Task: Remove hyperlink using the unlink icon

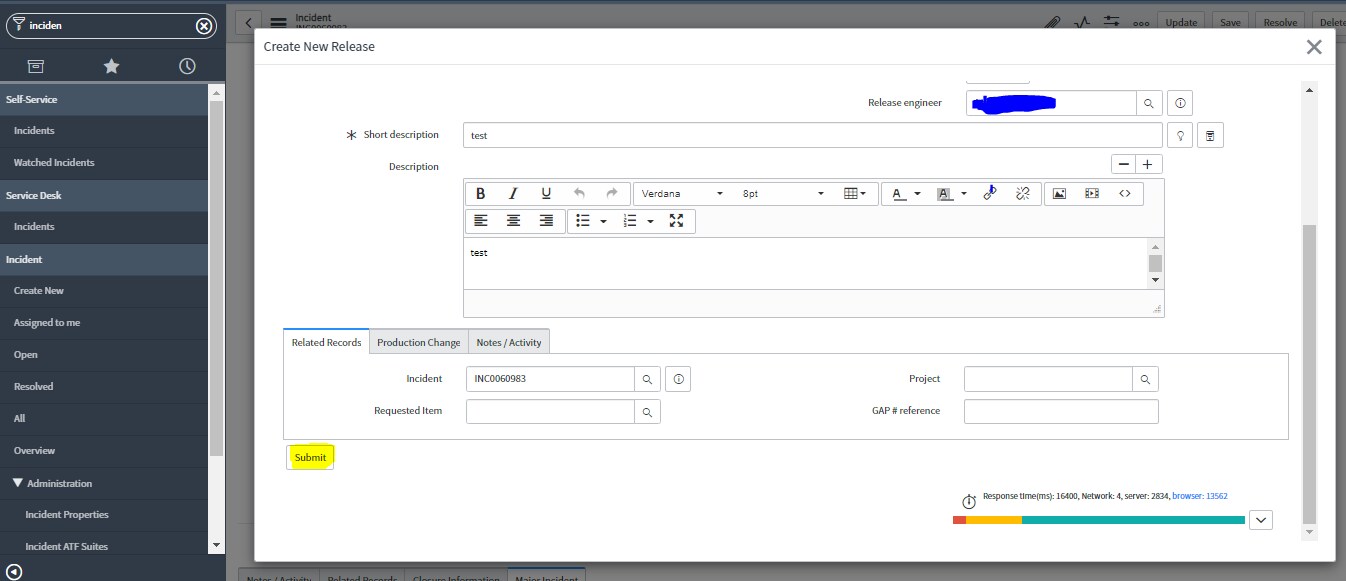Action: click(x=1023, y=193)
